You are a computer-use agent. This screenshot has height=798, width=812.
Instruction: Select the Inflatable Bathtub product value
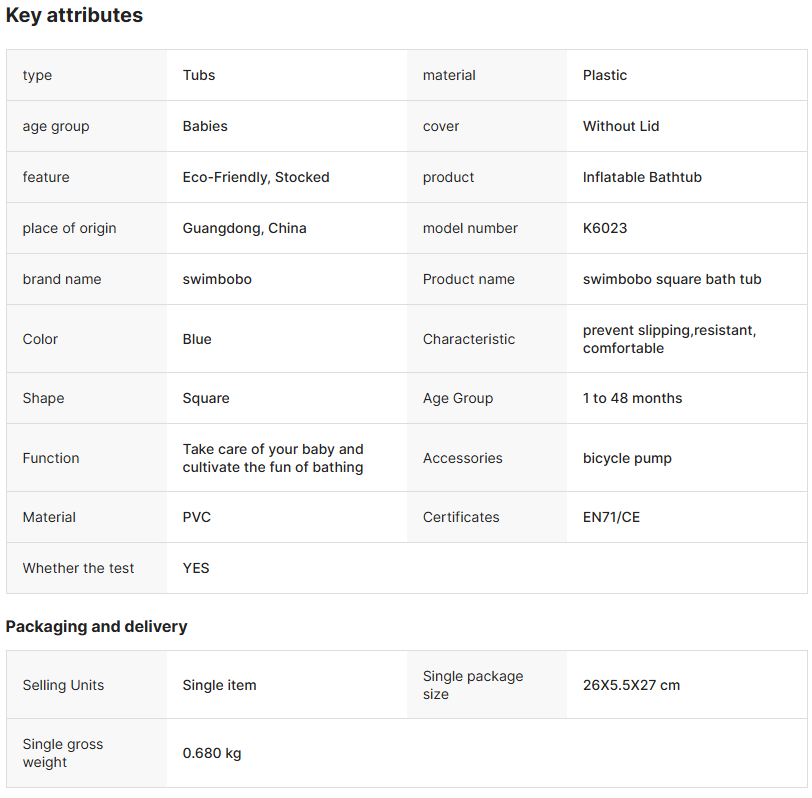pyautogui.click(x=642, y=177)
